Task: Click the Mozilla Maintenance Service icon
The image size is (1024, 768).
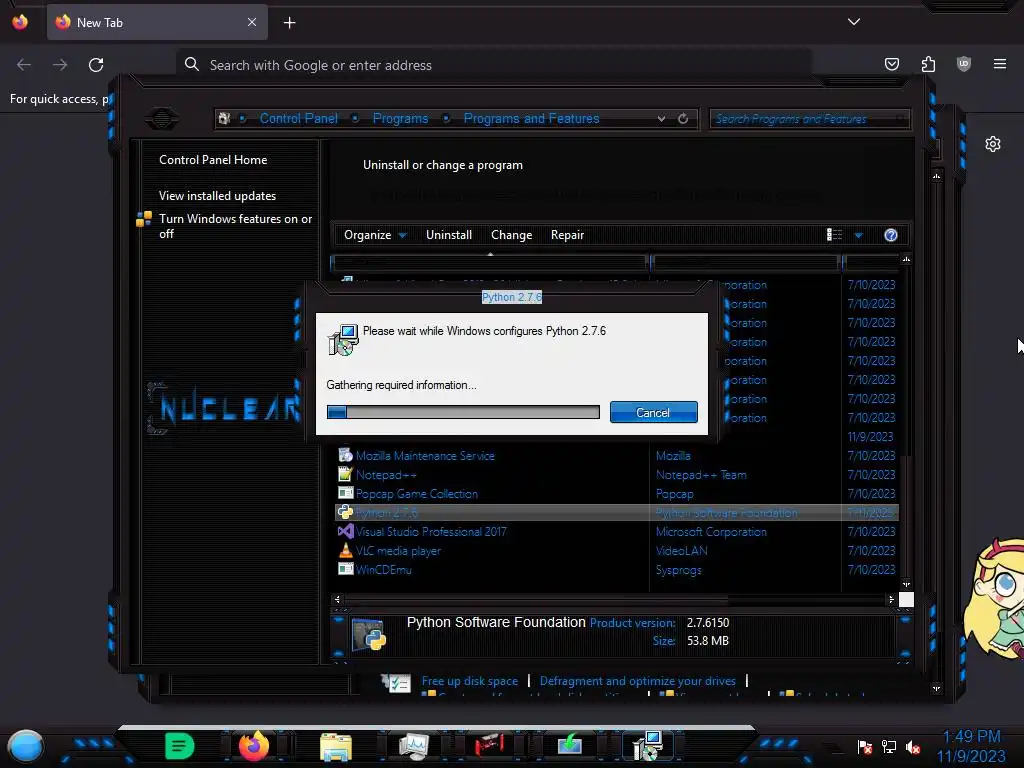Action: [x=345, y=455]
